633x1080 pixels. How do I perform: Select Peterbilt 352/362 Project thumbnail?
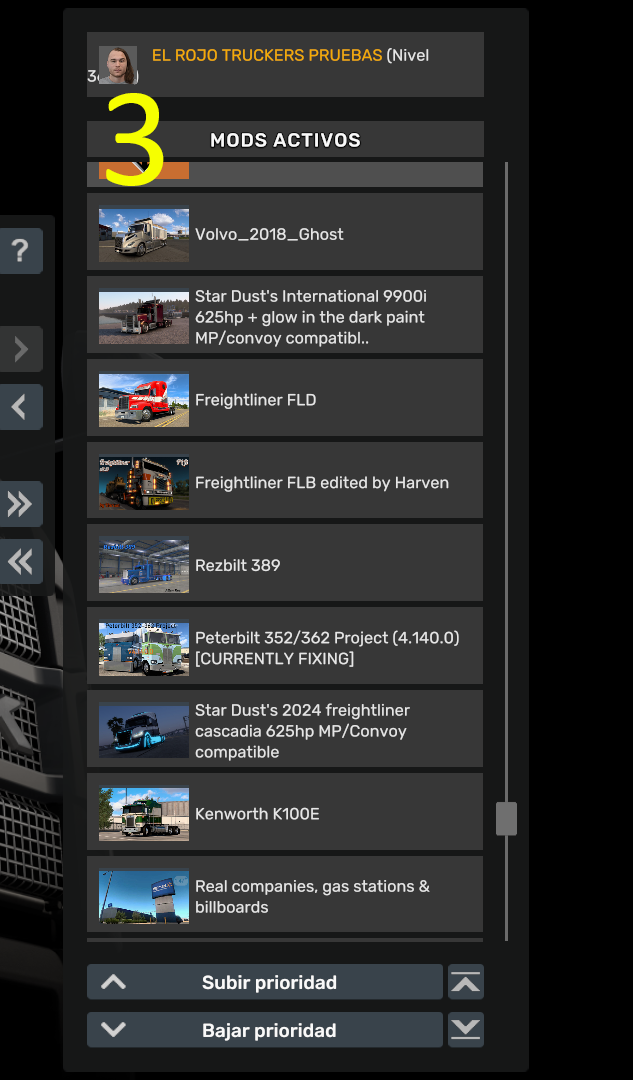click(144, 650)
